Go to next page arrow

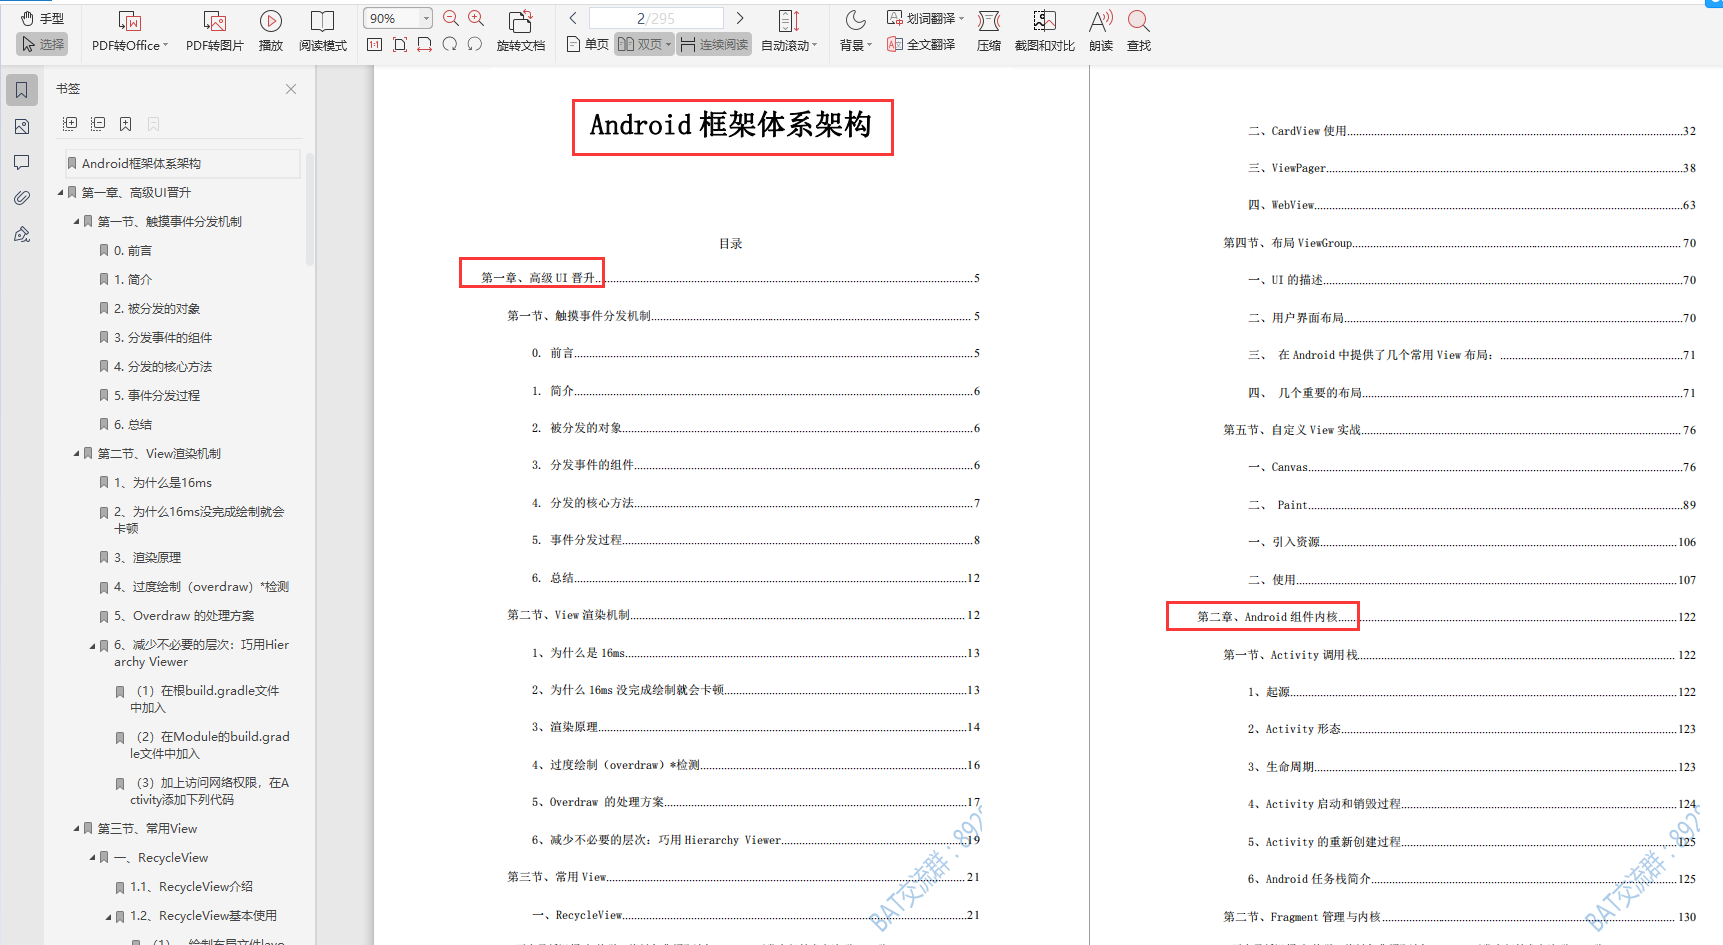[x=740, y=18]
